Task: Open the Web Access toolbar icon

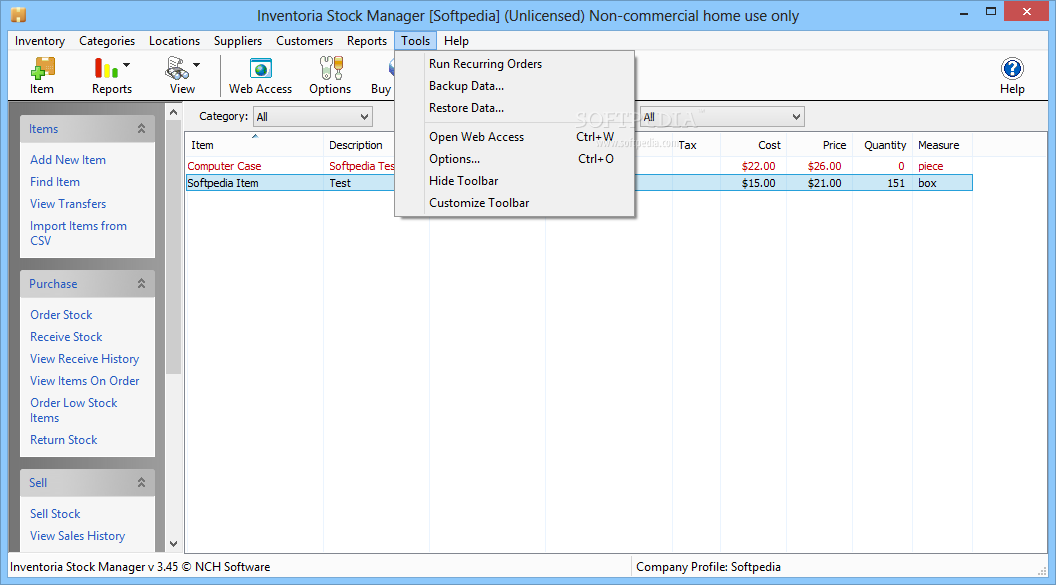Action: coord(260,75)
